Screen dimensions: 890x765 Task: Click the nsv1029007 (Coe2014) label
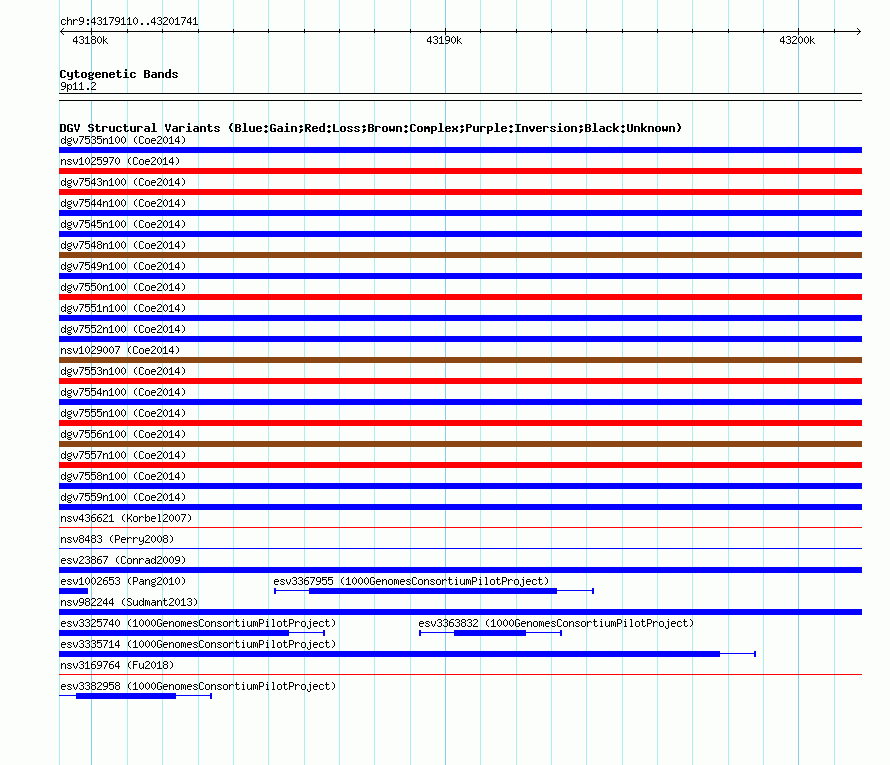point(120,350)
